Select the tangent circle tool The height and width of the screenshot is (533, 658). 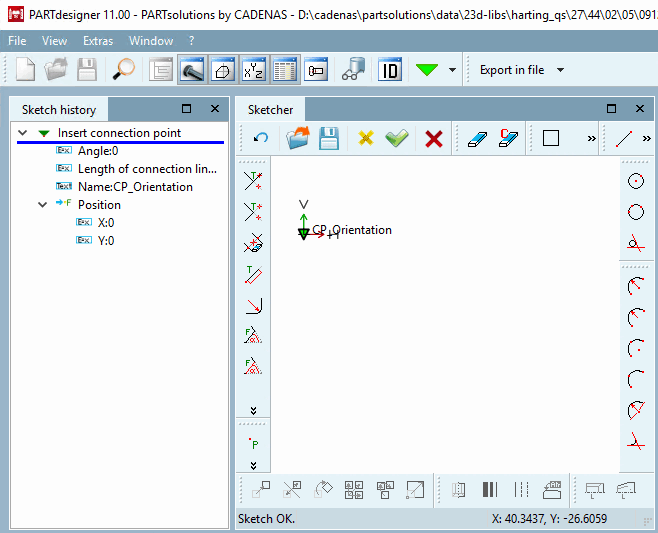[x=636, y=243]
